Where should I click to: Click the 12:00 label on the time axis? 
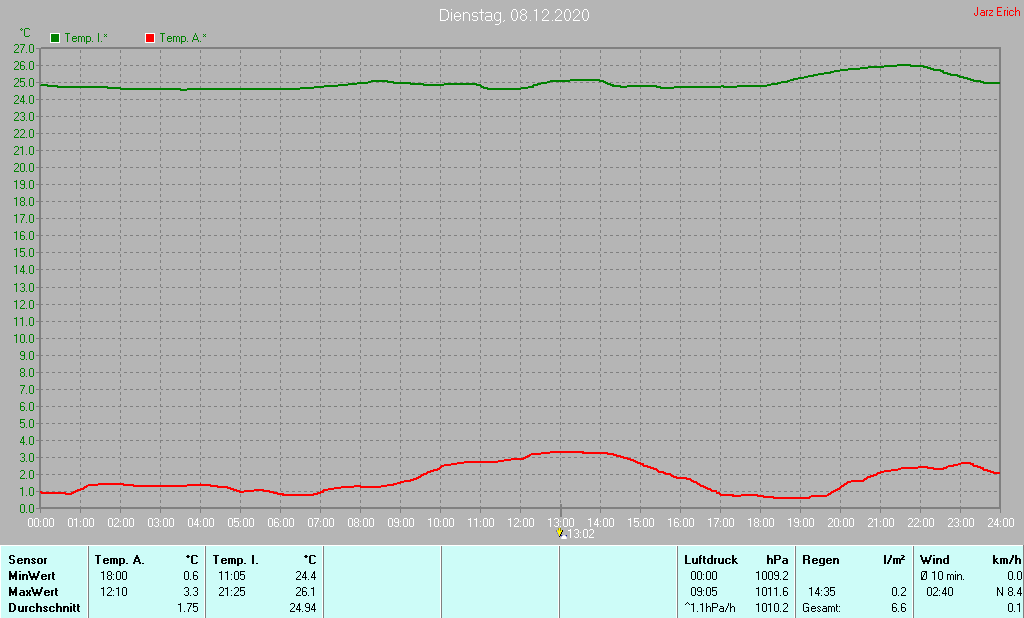[520, 523]
